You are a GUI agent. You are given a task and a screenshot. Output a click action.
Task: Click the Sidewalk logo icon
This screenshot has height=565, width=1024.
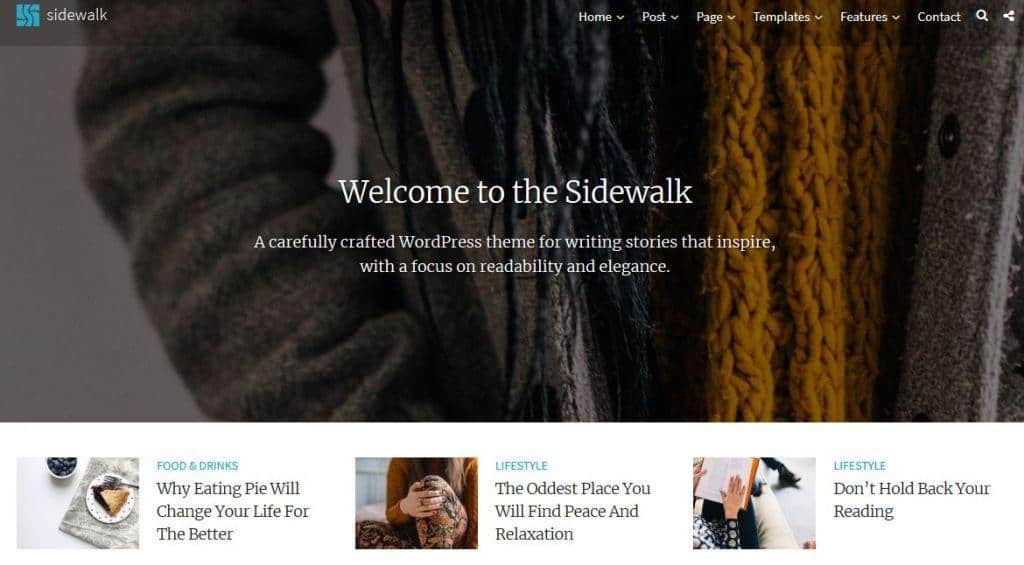click(x=28, y=15)
